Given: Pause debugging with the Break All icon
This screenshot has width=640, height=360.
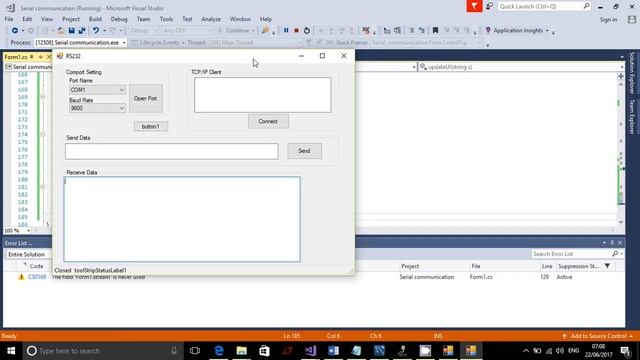Looking at the screenshot, I should (x=286, y=31).
